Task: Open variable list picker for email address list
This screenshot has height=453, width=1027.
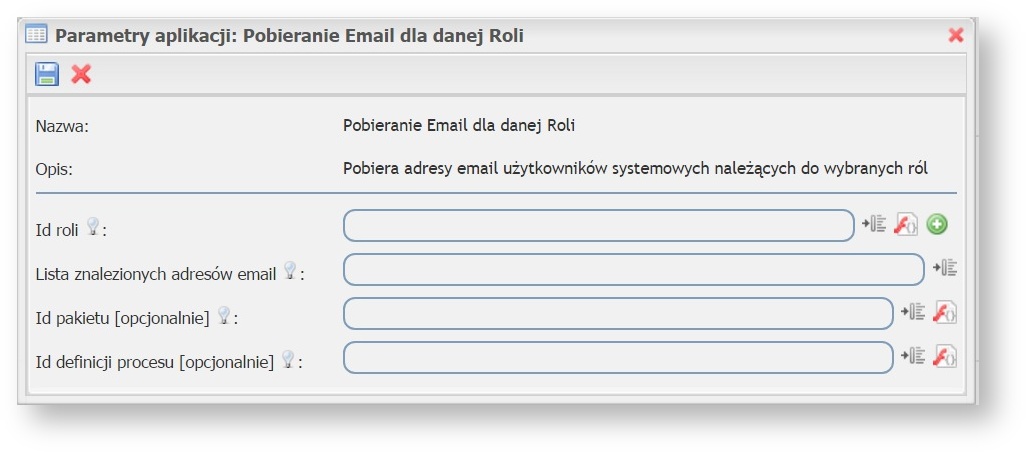Action: pos(945,268)
